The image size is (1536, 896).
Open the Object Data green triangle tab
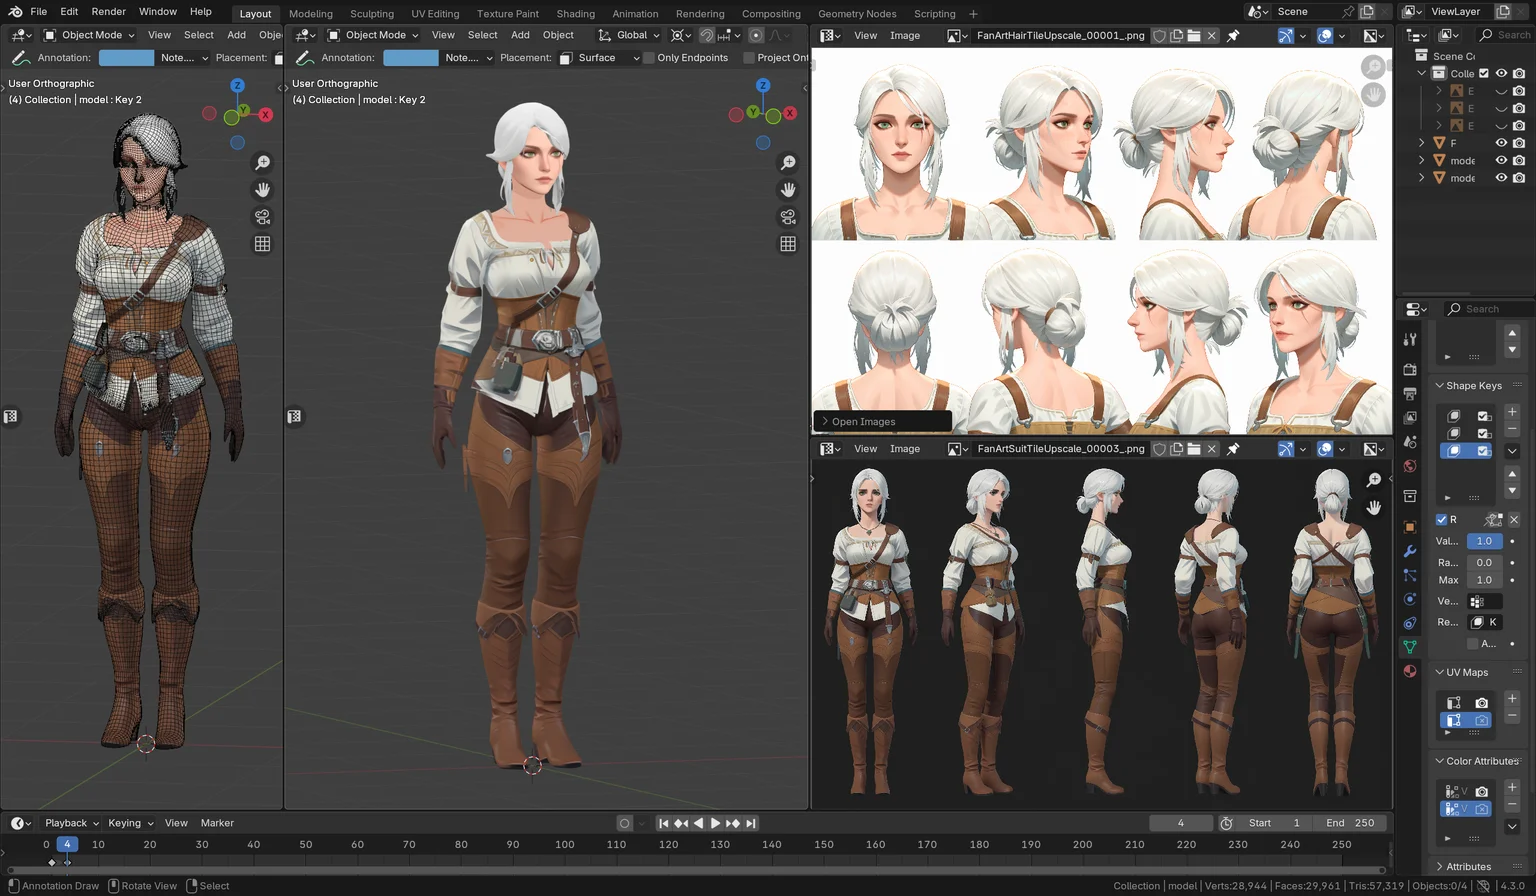tap(1410, 647)
